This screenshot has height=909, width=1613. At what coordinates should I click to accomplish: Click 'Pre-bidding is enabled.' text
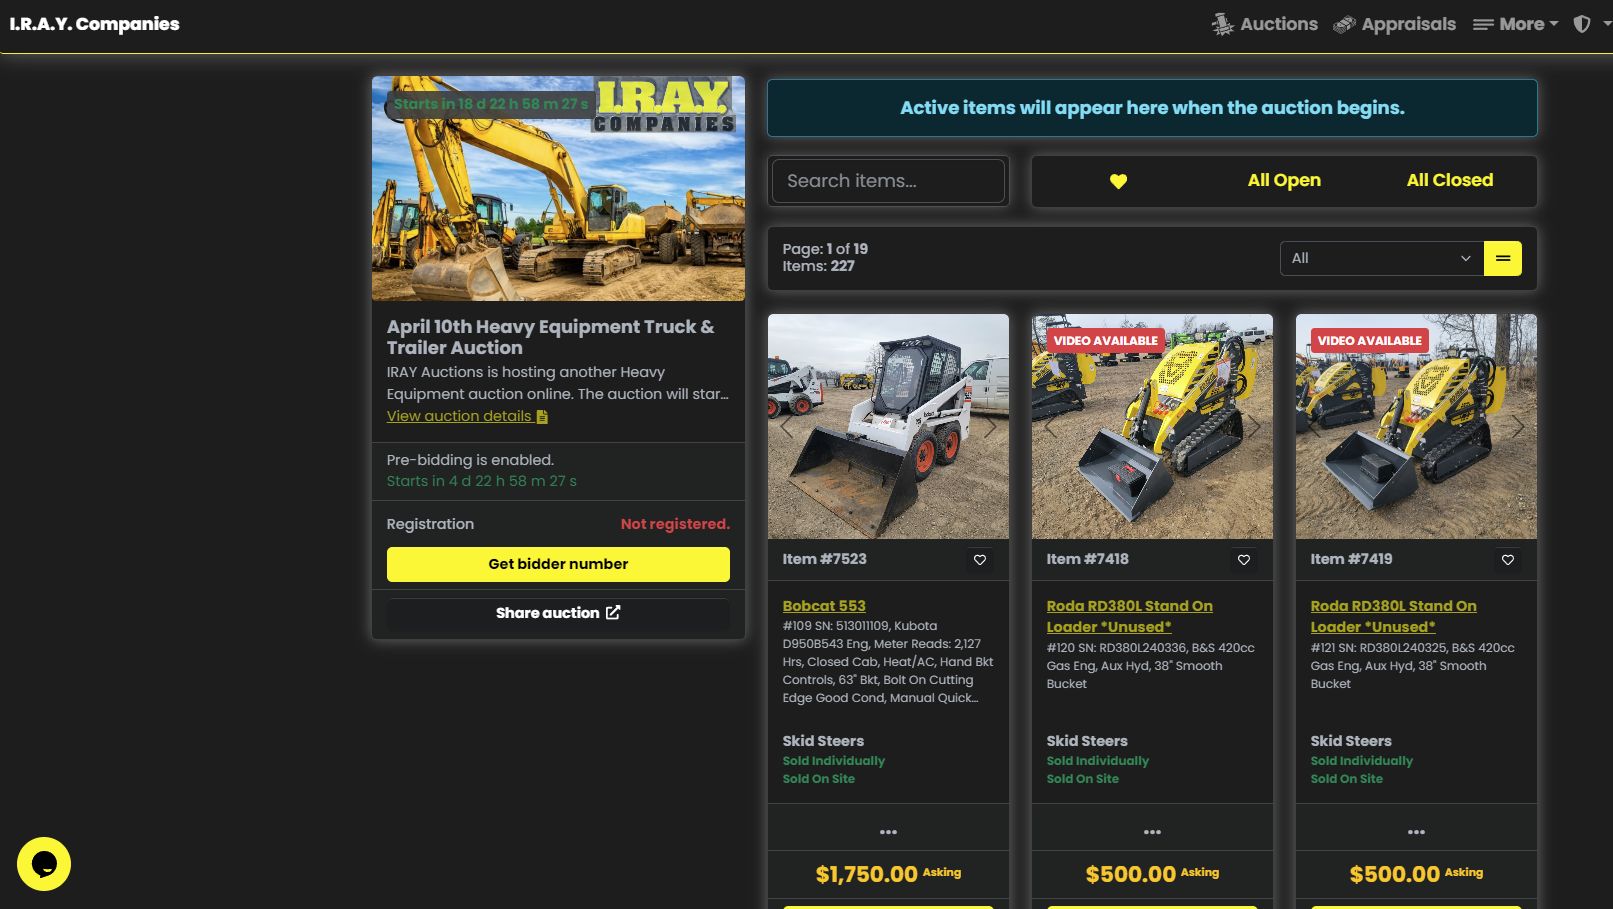(x=470, y=460)
